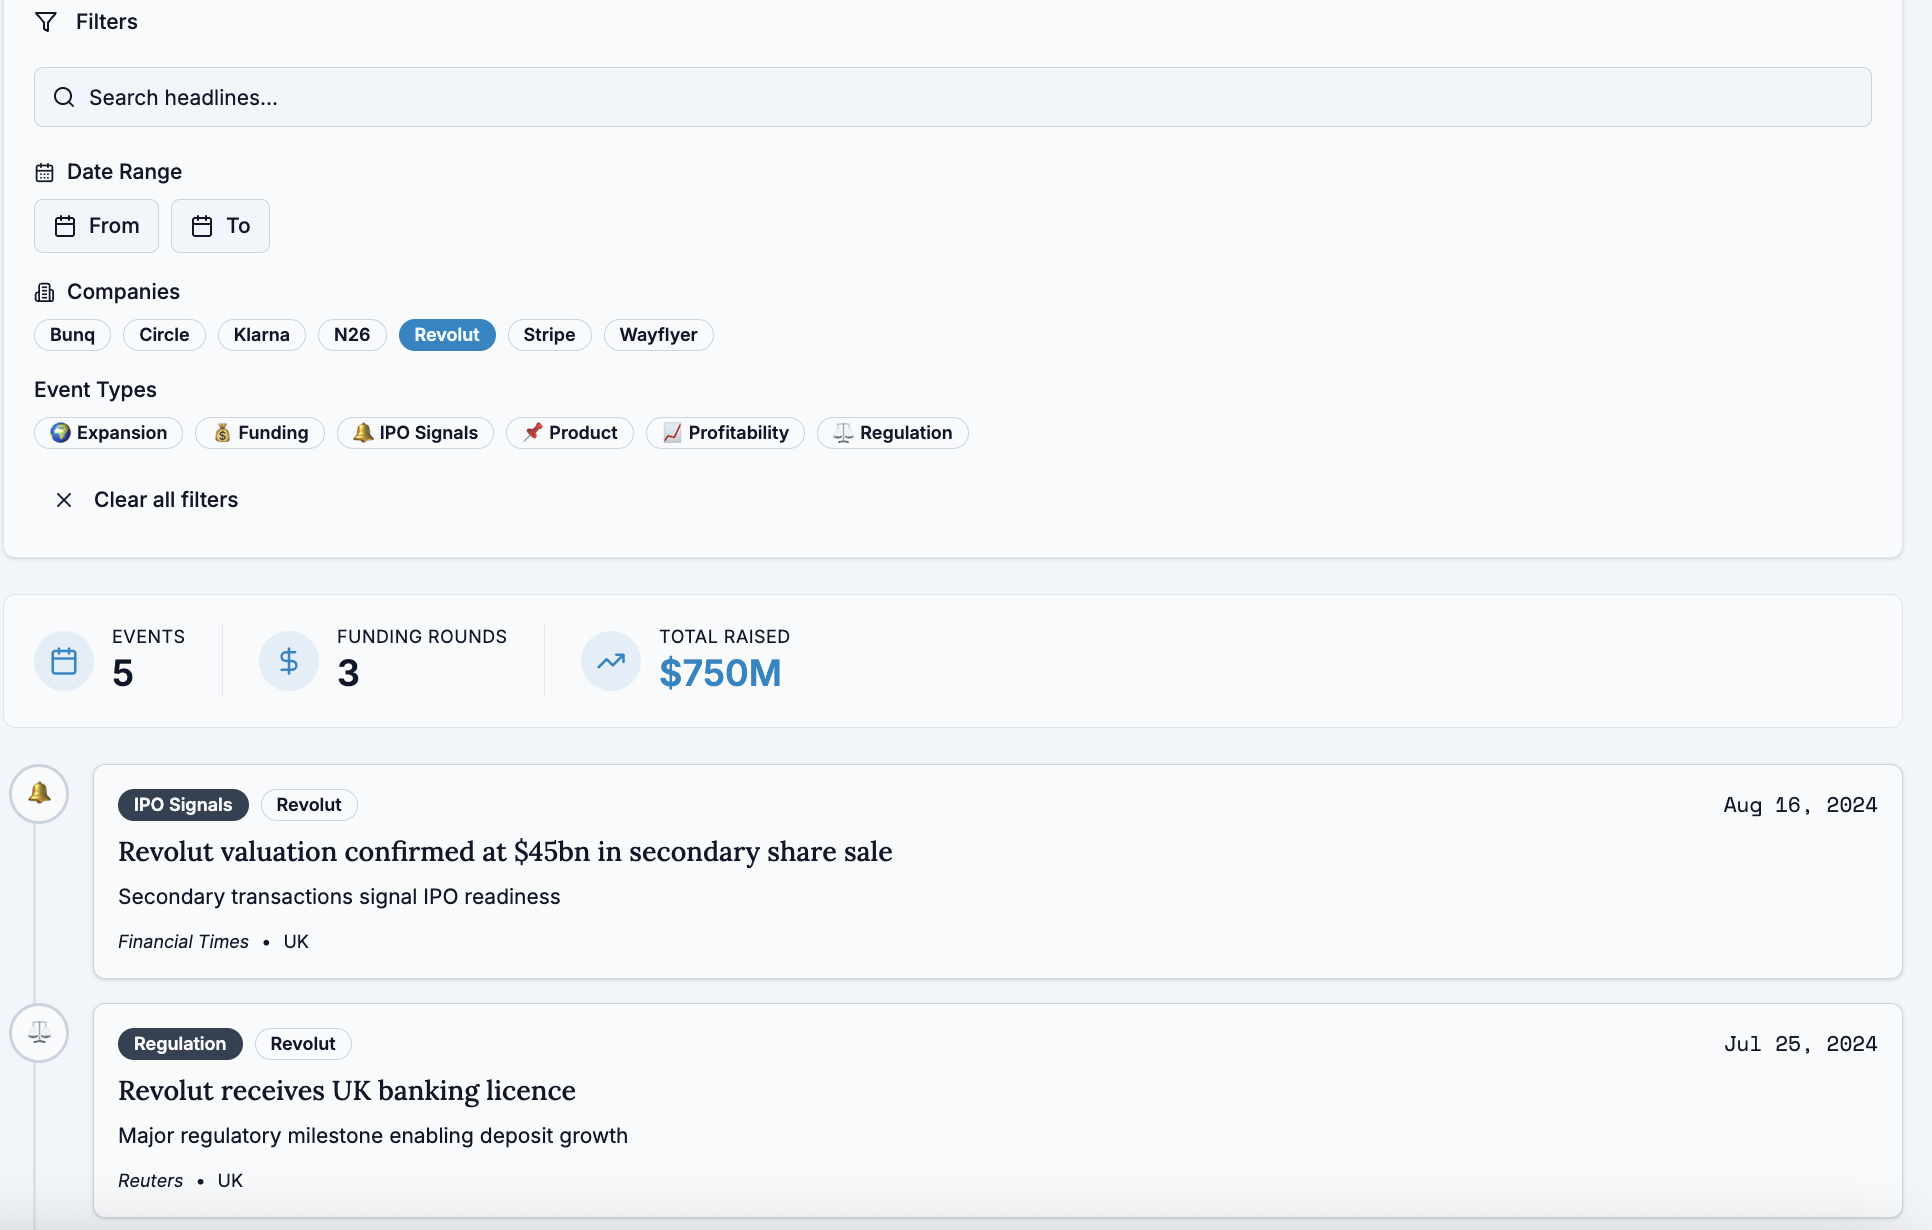Open the To date picker

220,226
